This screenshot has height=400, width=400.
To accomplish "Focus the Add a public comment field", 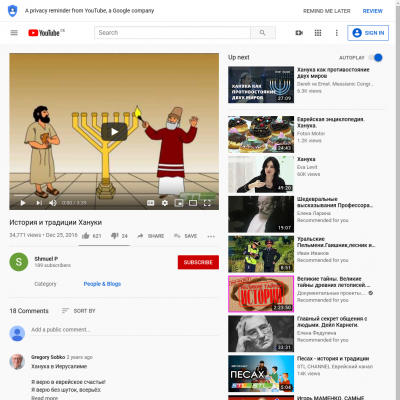I will [125, 330].
